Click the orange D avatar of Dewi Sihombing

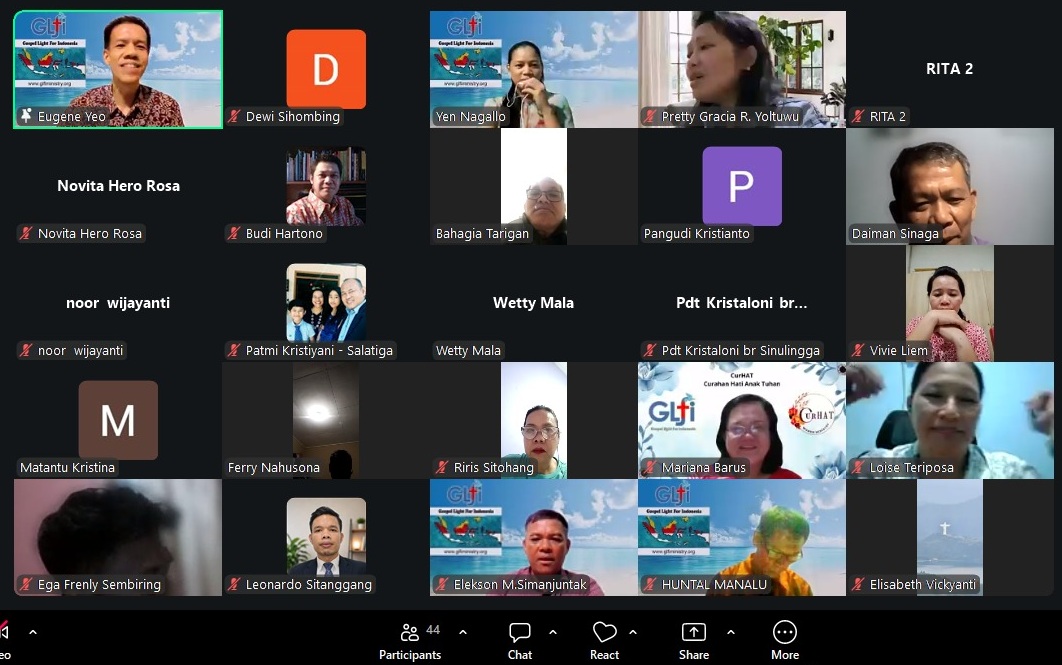(x=326, y=69)
